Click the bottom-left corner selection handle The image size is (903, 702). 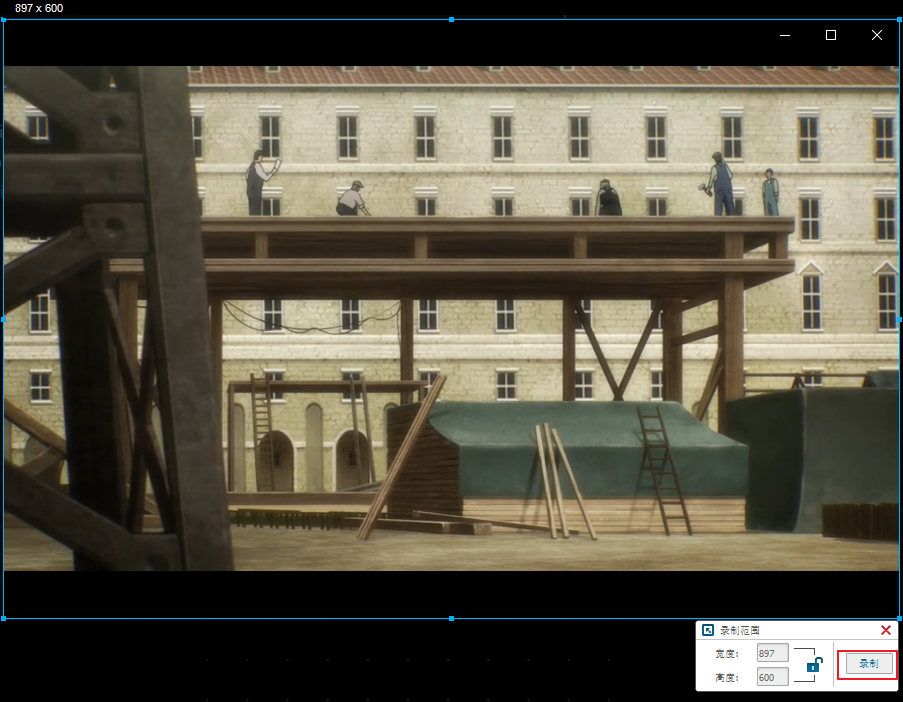(x=3, y=618)
